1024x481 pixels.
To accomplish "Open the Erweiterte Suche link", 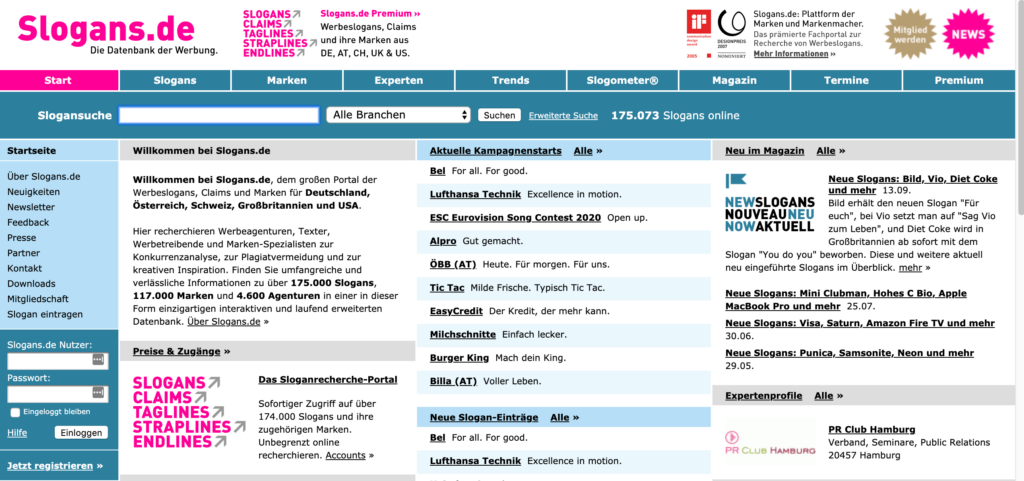I will tap(563, 116).
